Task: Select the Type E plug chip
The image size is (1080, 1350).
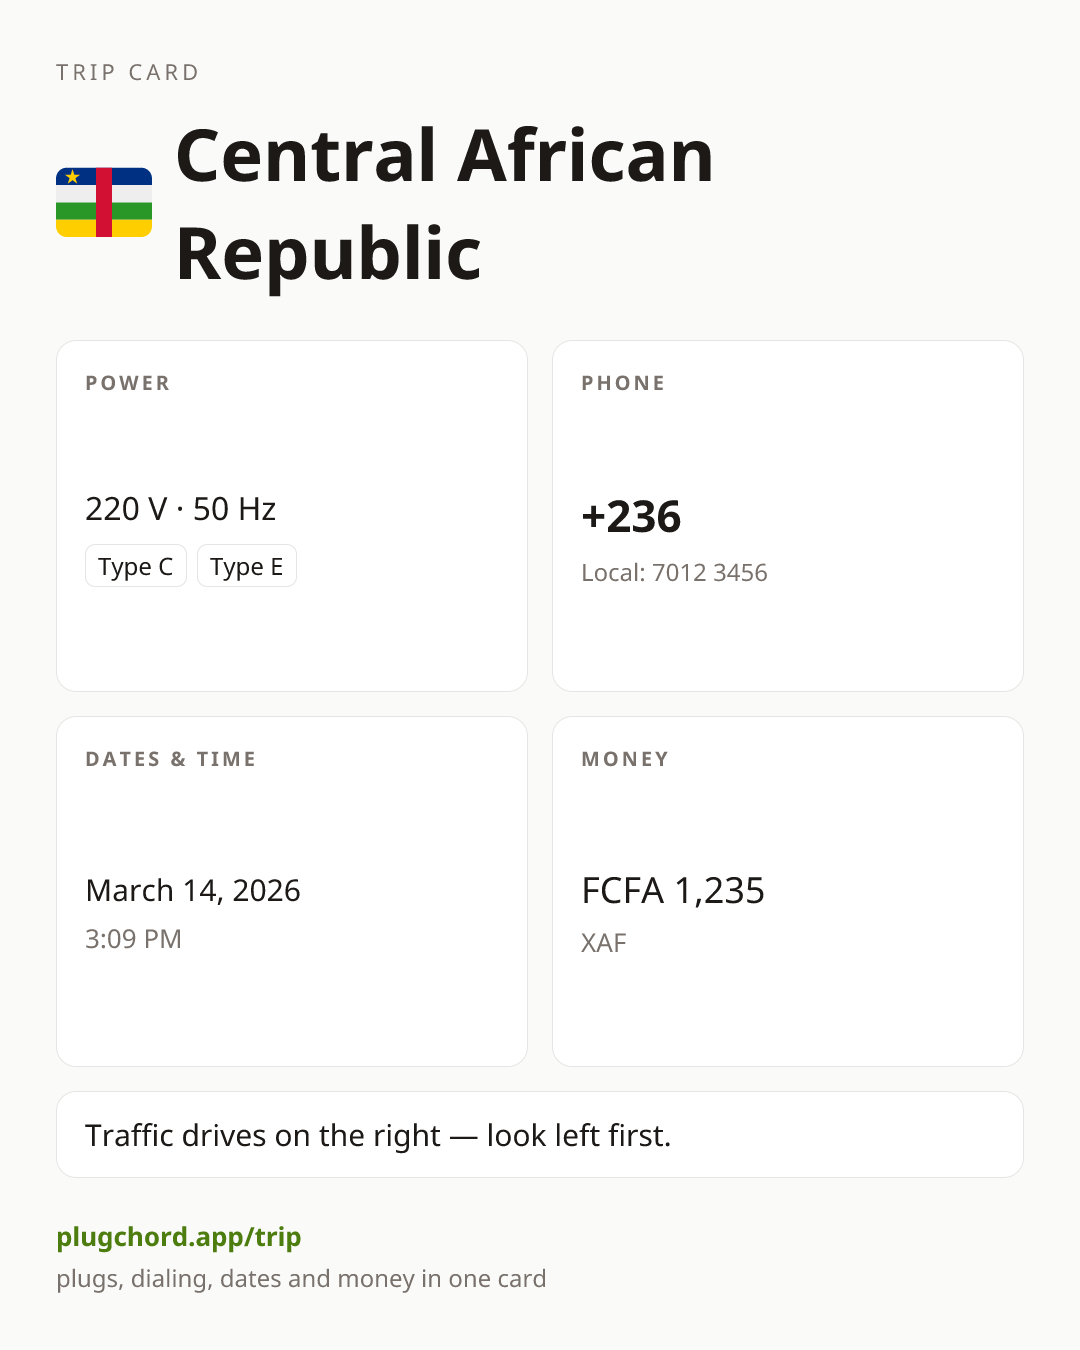Action: pos(247,566)
